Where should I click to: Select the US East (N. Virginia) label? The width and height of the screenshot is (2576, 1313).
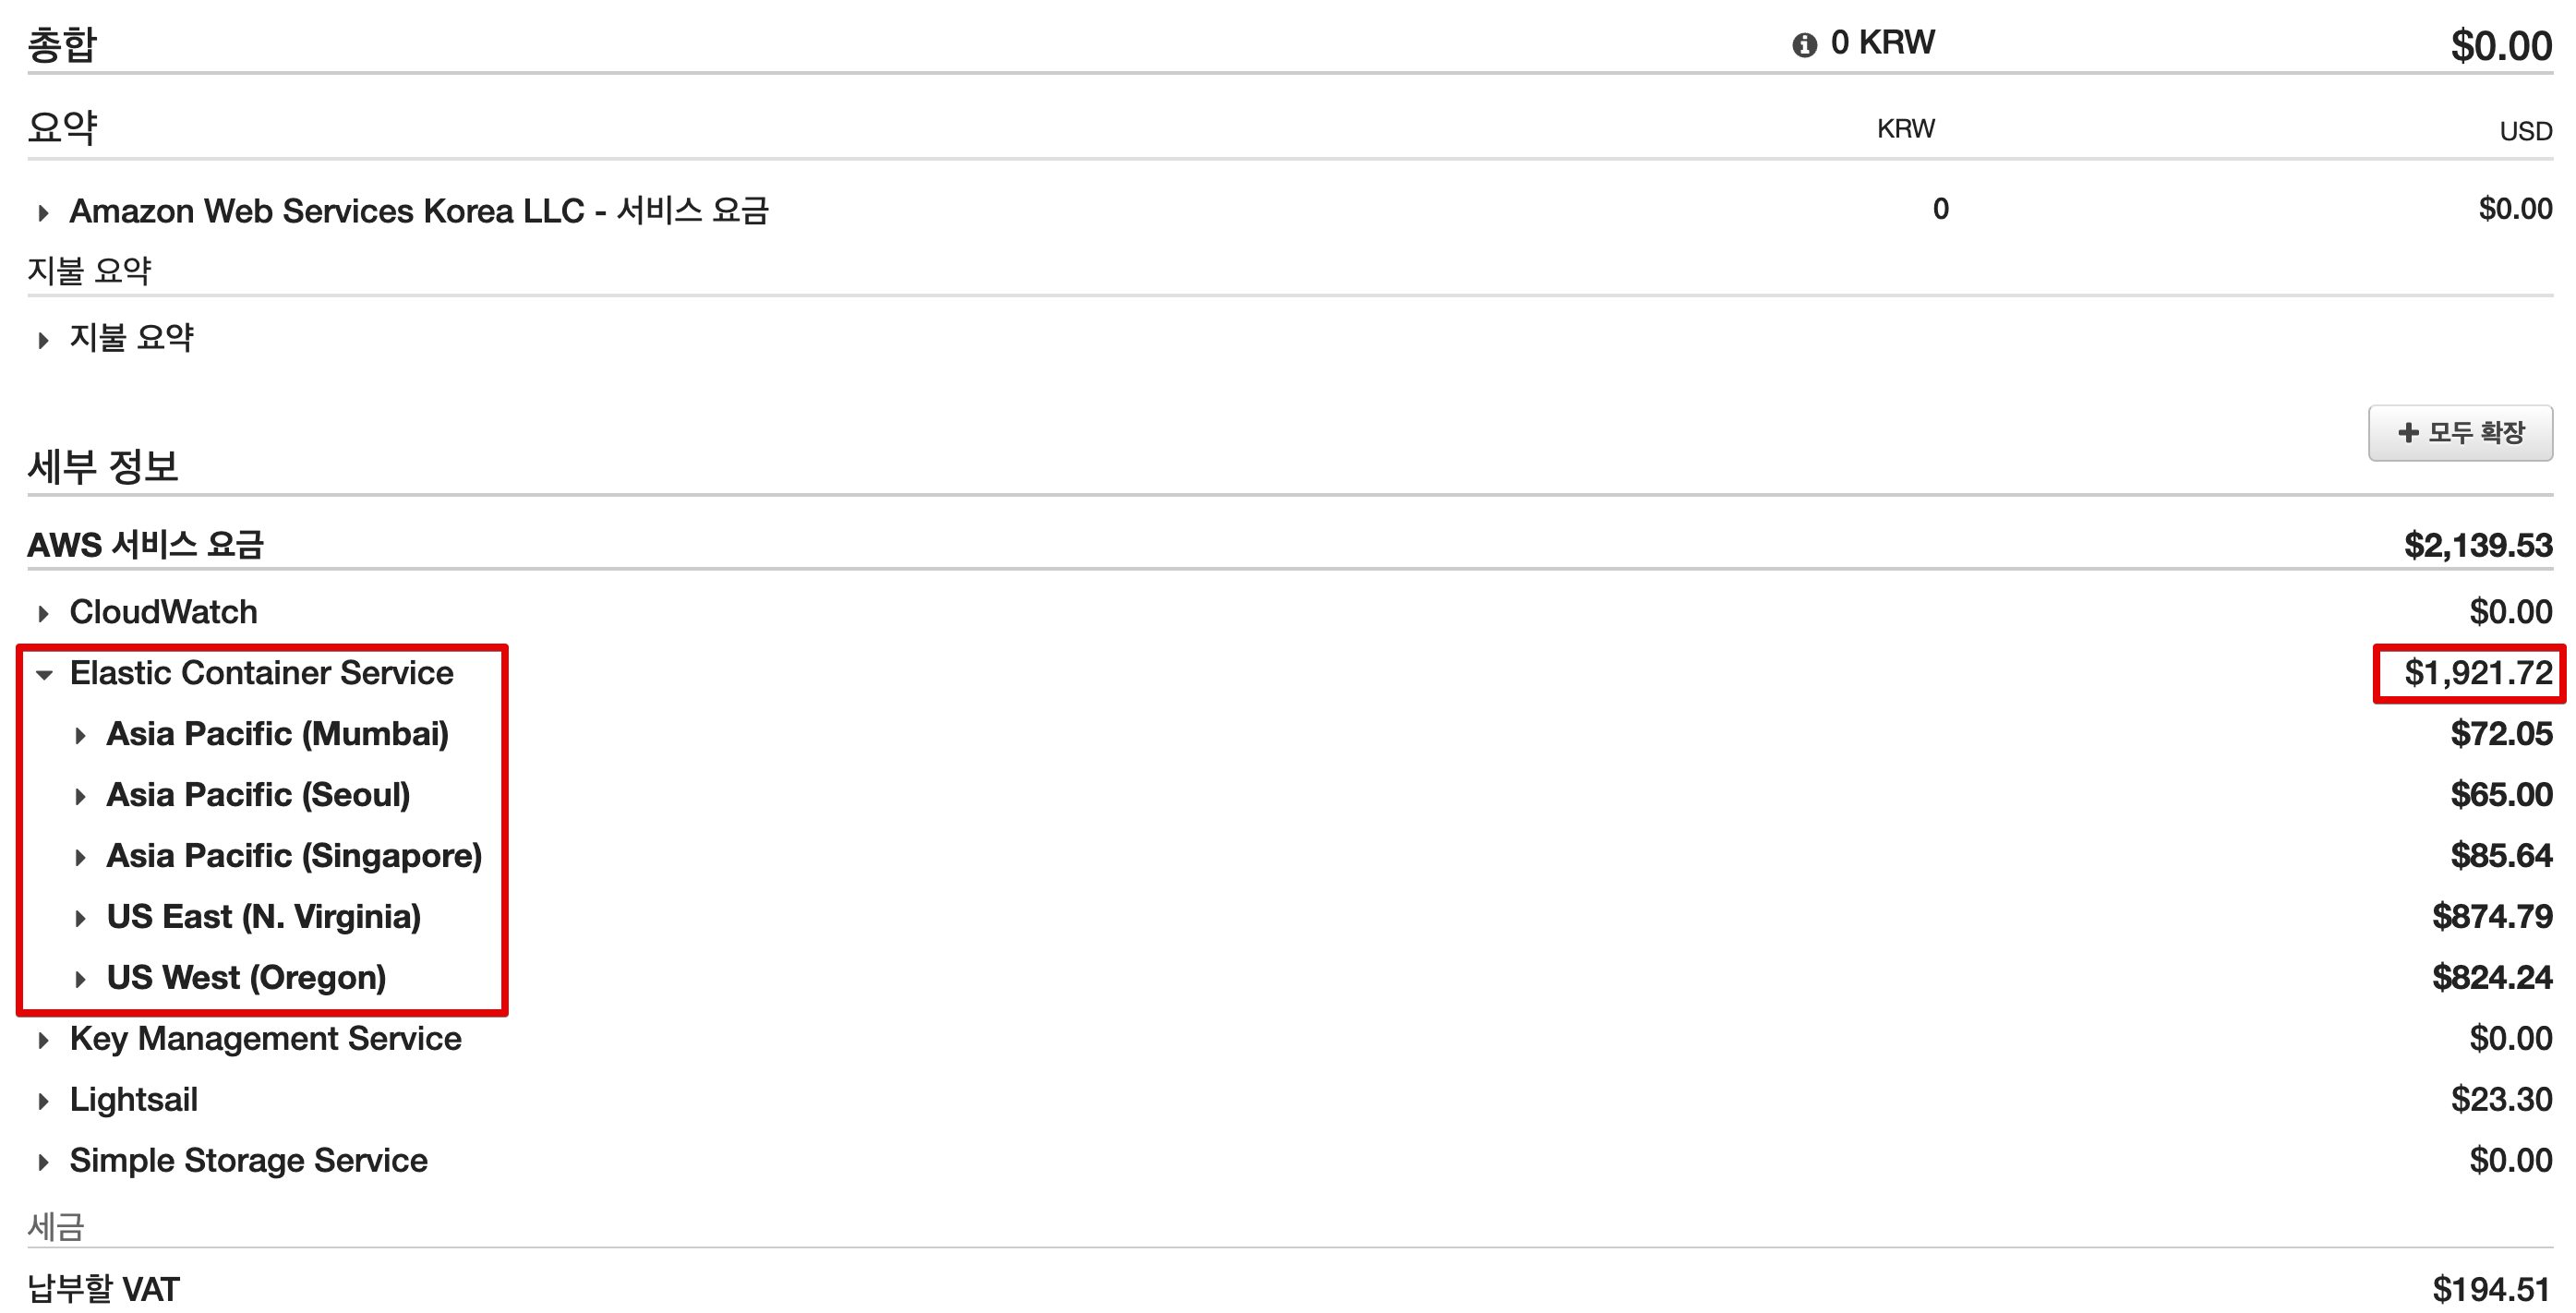pos(263,917)
